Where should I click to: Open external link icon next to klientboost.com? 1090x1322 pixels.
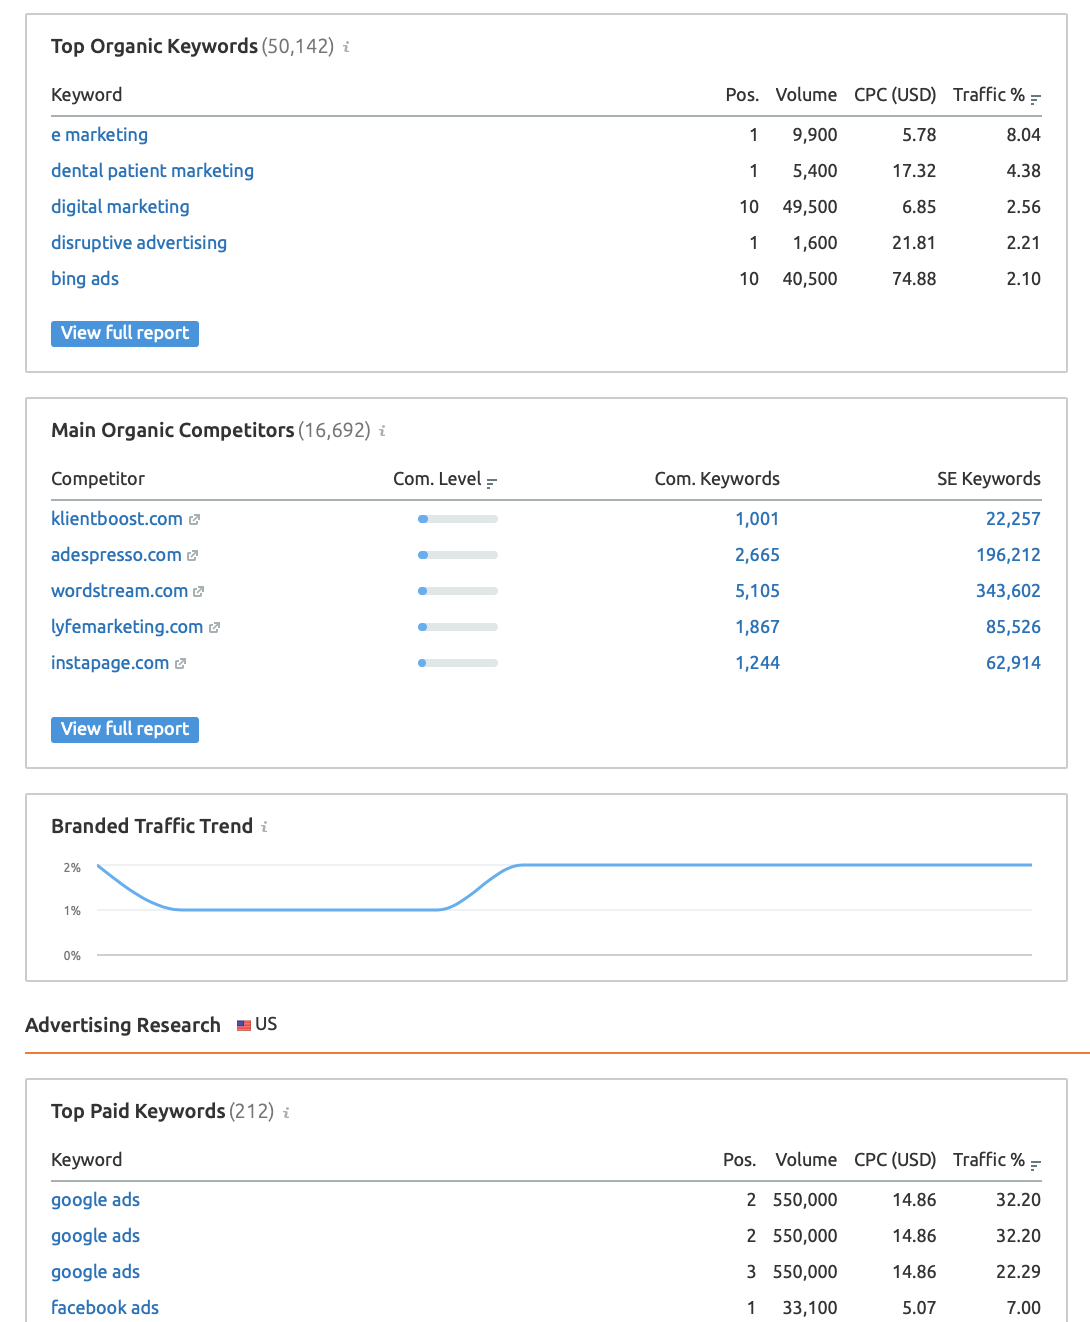[x=194, y=520]
